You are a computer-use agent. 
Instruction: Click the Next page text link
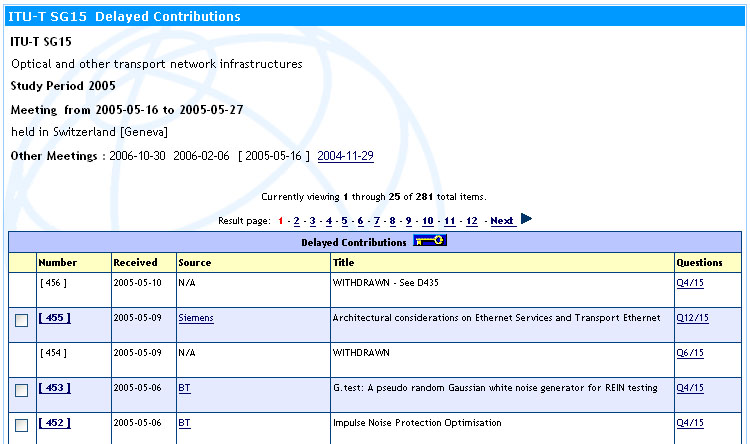502,221
